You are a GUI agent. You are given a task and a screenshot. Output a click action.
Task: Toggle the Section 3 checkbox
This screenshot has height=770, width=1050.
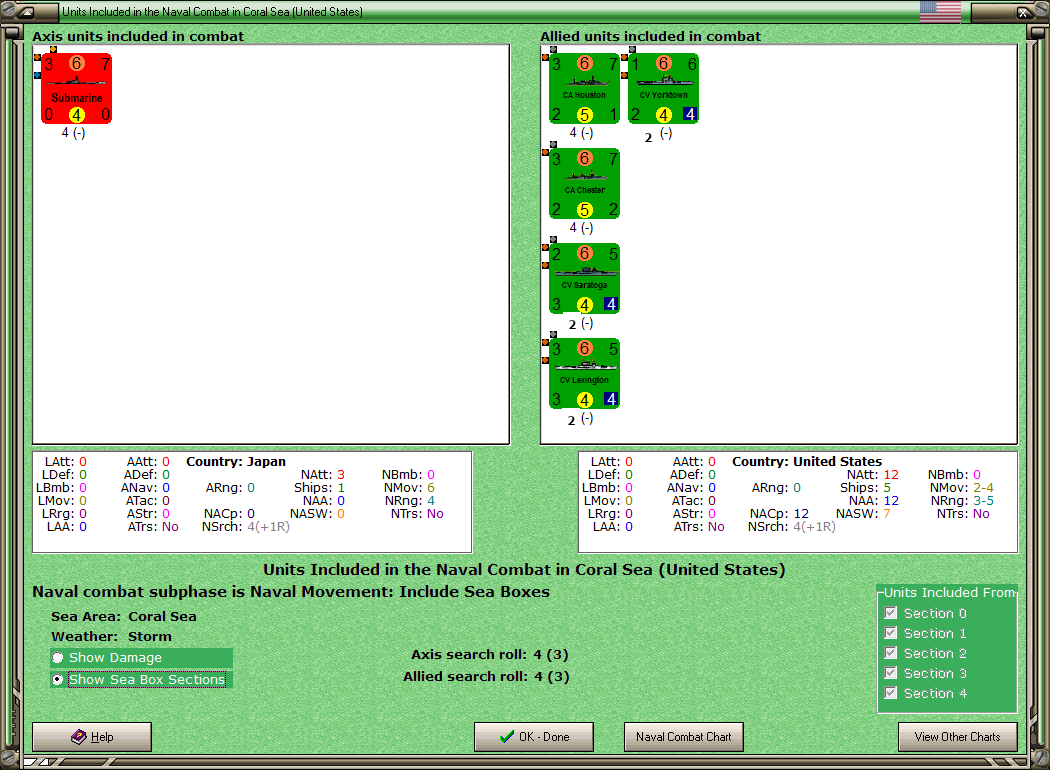click(891, 673)
